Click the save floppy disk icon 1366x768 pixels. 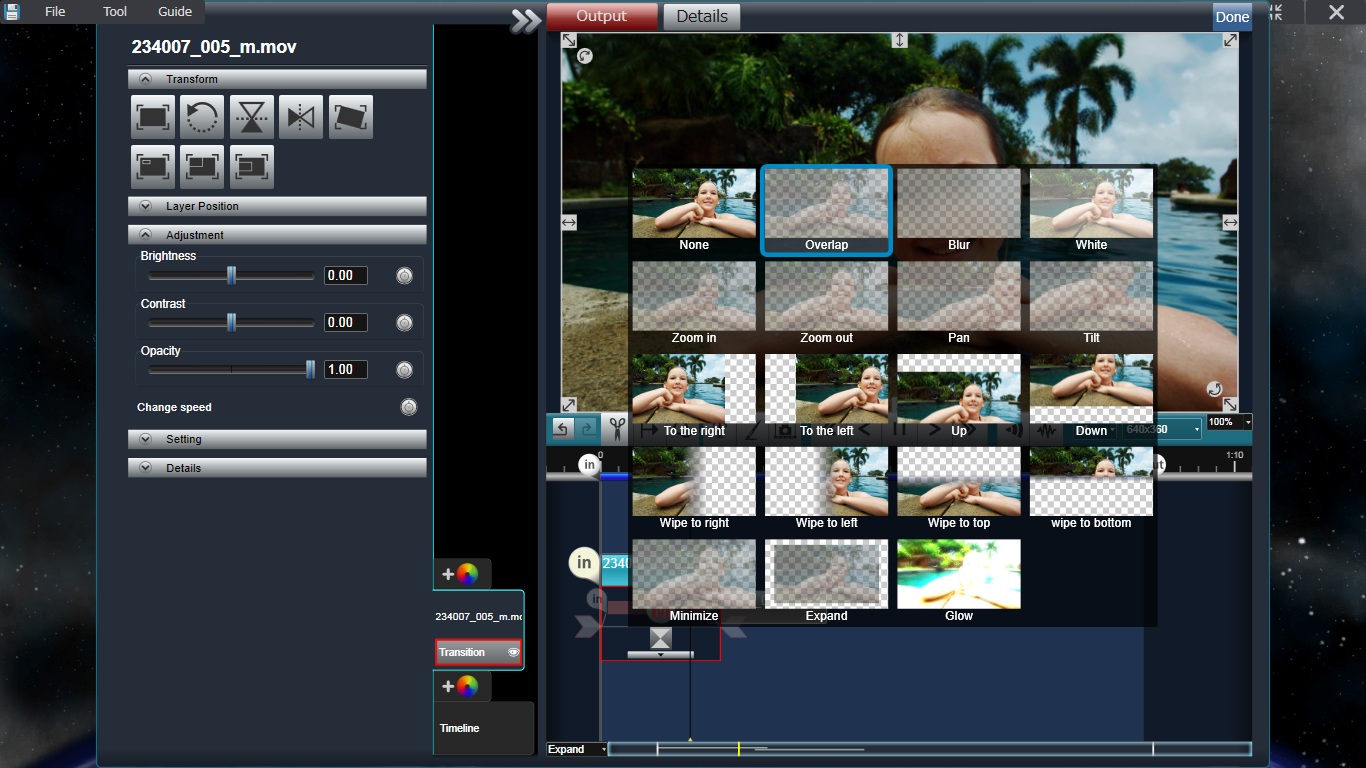12,12
